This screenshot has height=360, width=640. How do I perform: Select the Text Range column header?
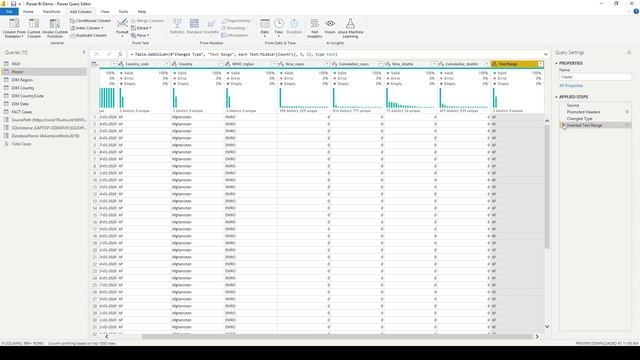[517, 64]
